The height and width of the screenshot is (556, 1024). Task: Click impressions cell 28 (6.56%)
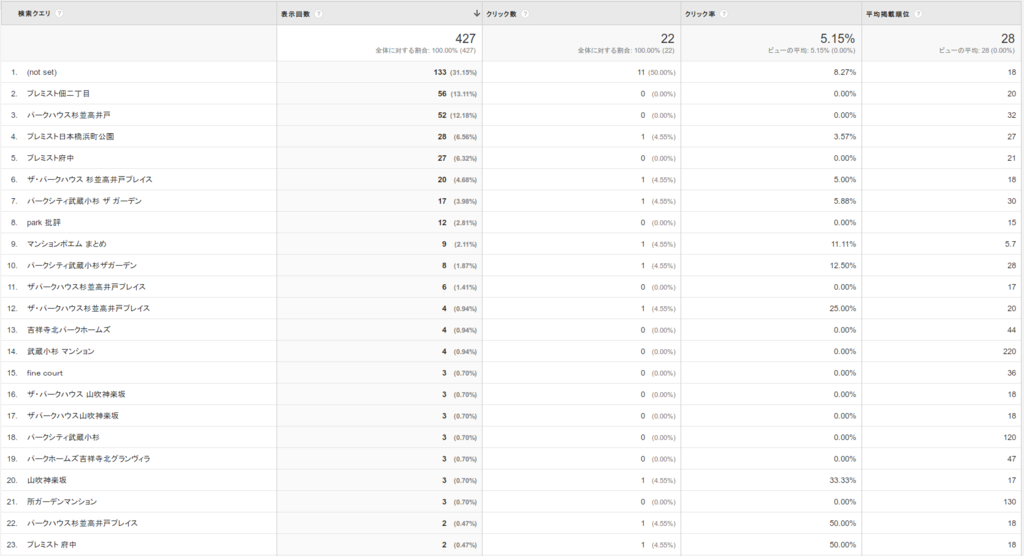[x=457, y=137]
